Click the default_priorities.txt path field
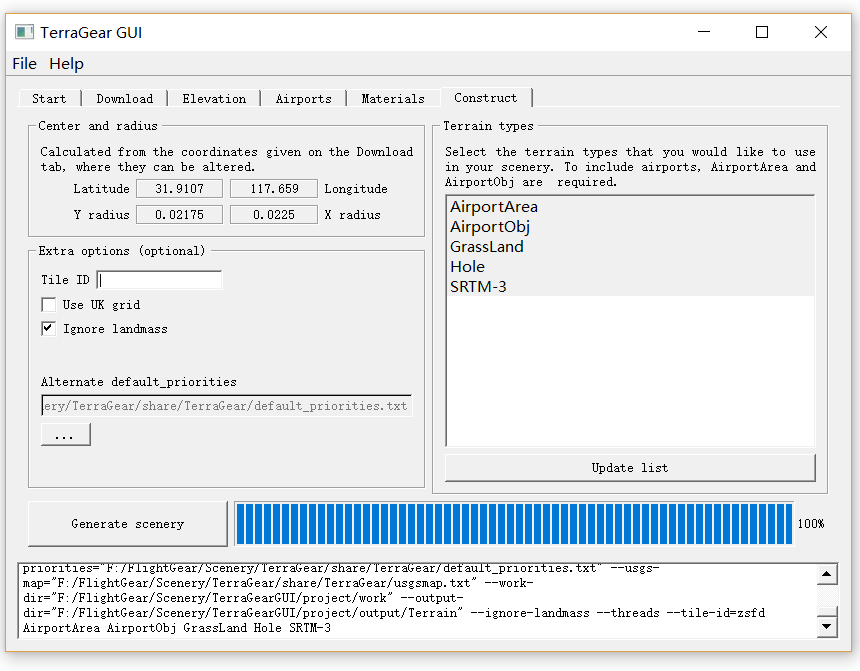Screen dimensions: 860x671 227,405
